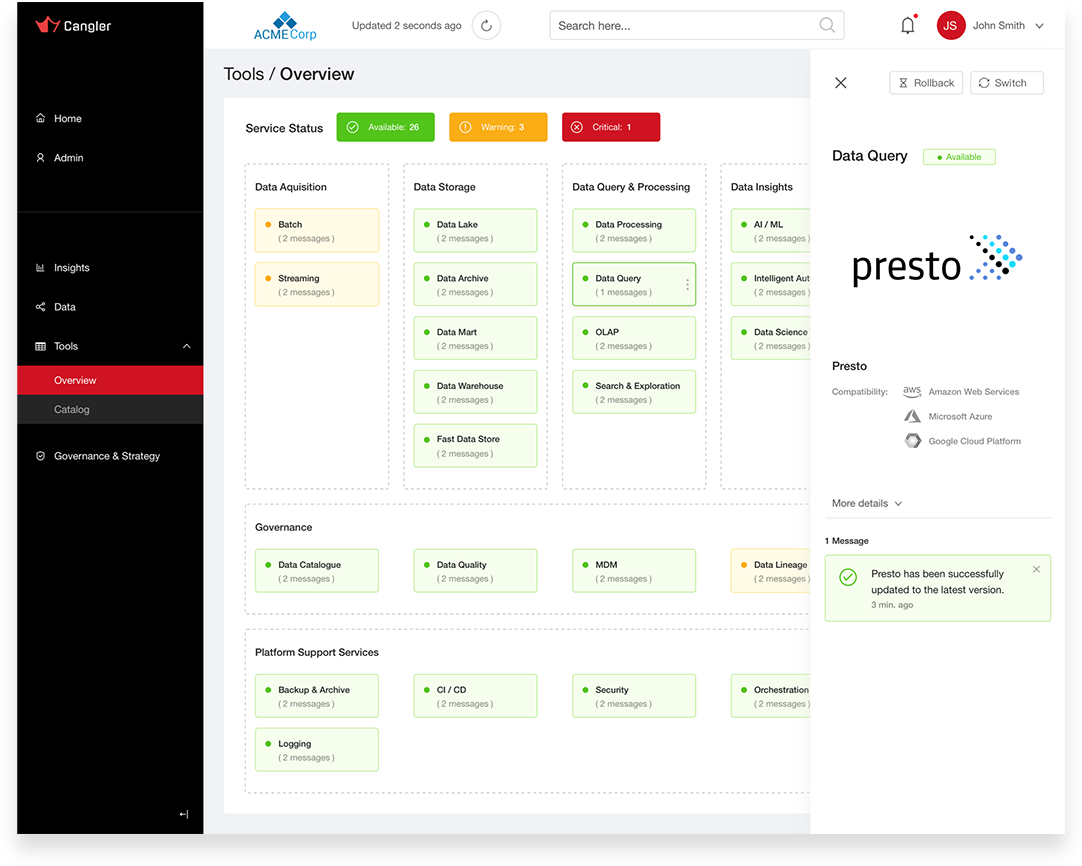Select Overview submenu item
This screenshot has height=866, width=1082.
pyautogui.click(x=110, y=380)
